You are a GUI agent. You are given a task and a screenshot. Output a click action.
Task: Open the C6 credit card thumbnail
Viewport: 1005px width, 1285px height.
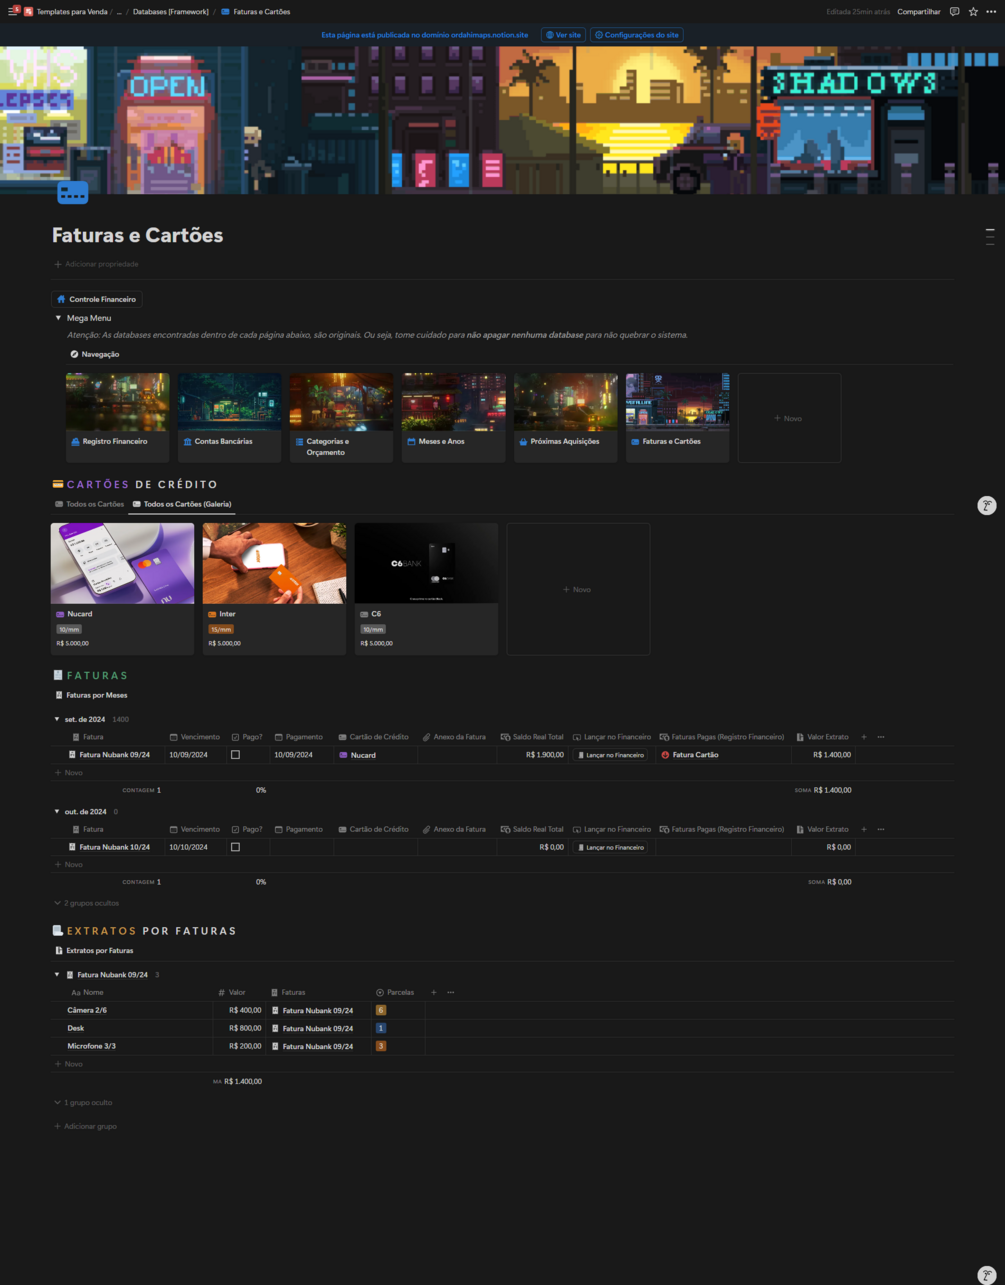point(426,563)
